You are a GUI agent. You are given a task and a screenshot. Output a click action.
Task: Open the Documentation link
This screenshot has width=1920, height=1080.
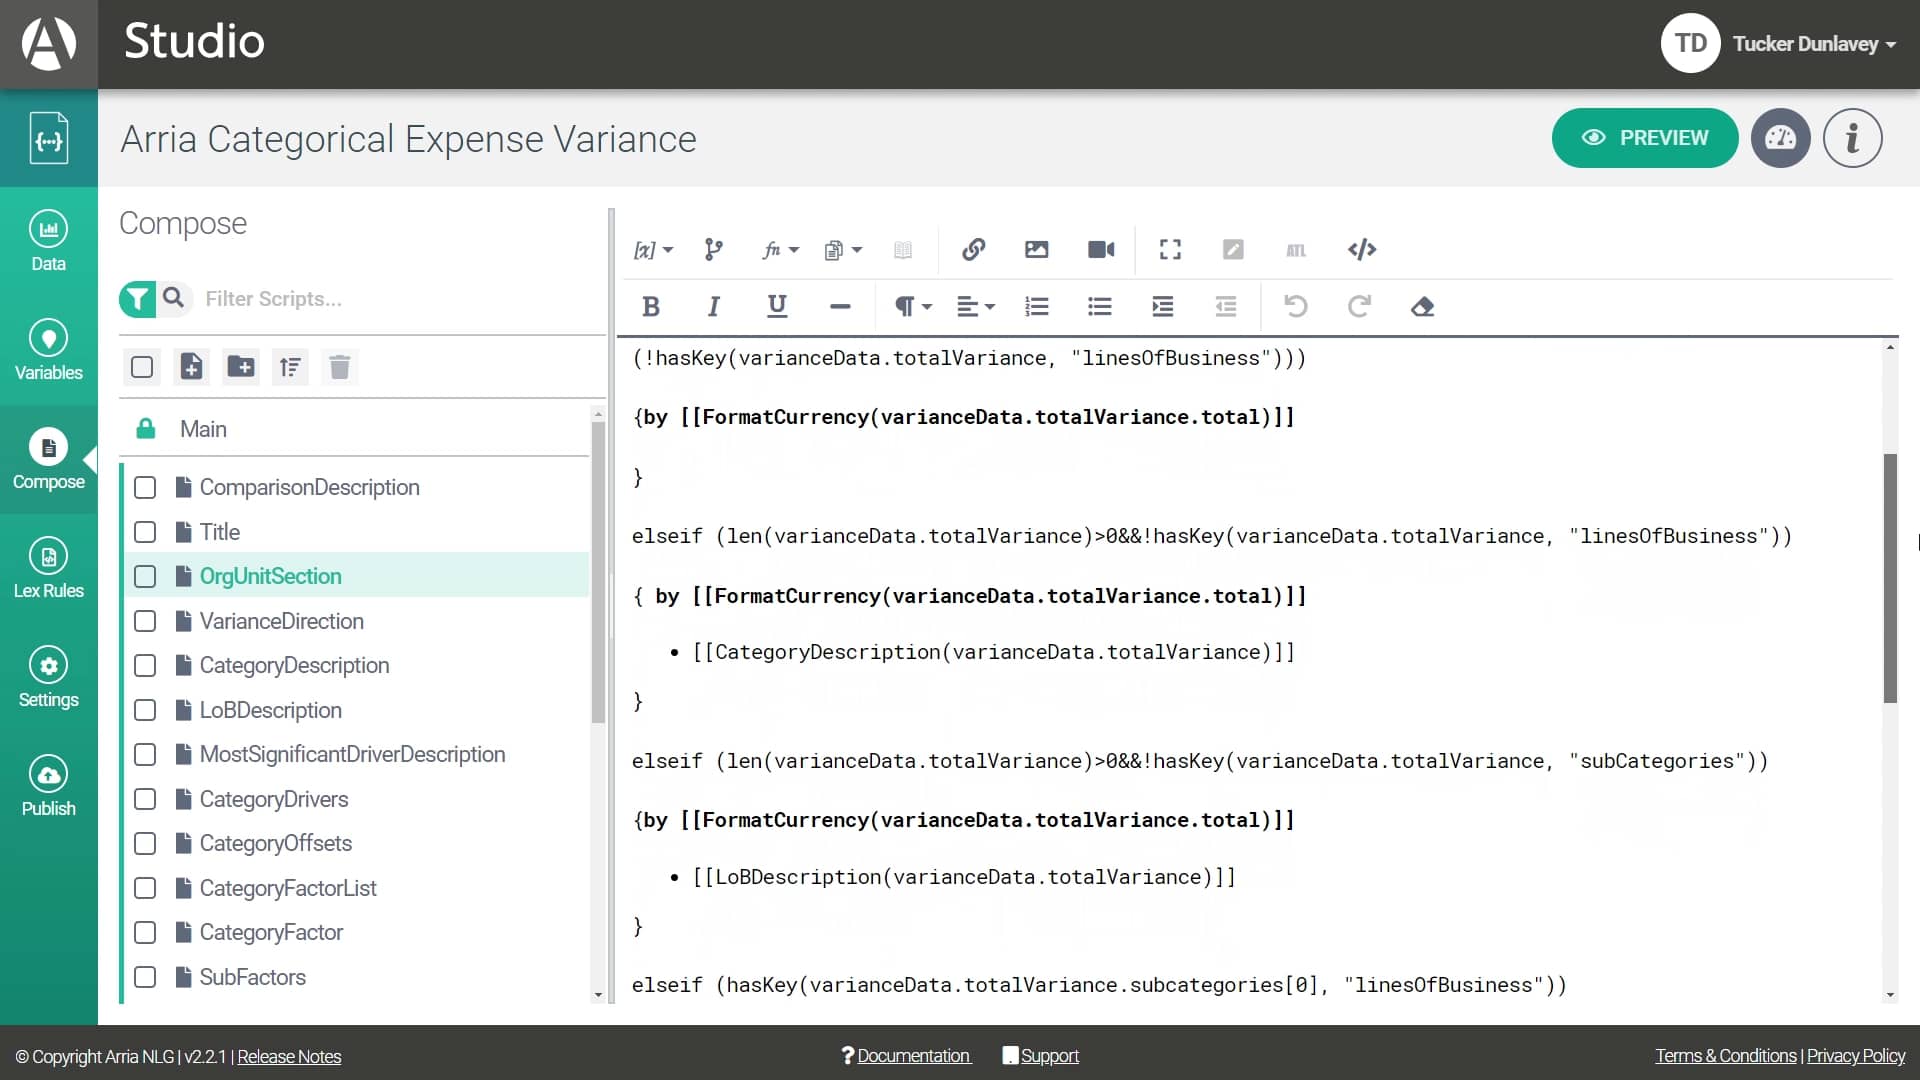click(x=913, y=1056)
